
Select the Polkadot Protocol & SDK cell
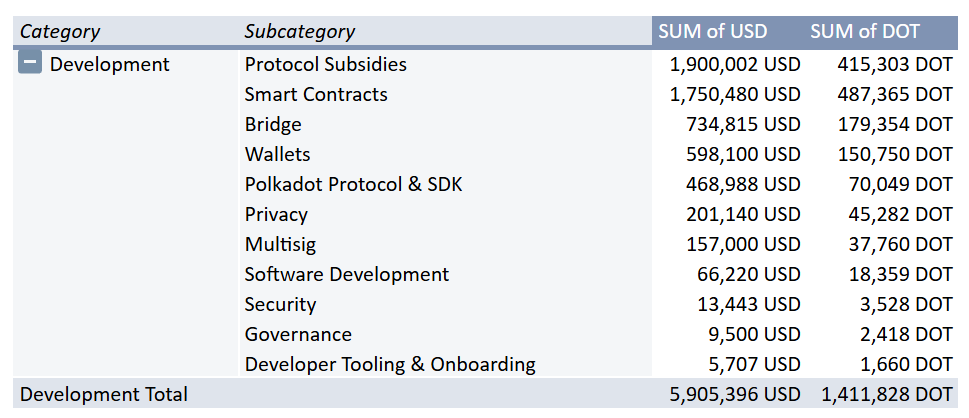(x=353, y=184)
